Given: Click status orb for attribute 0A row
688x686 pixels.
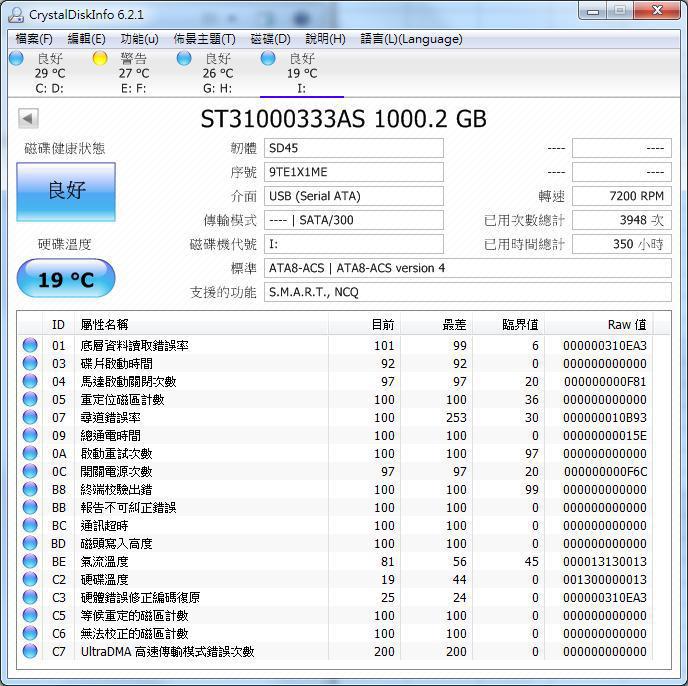Looking at the screenshot, I should point(30,453).
